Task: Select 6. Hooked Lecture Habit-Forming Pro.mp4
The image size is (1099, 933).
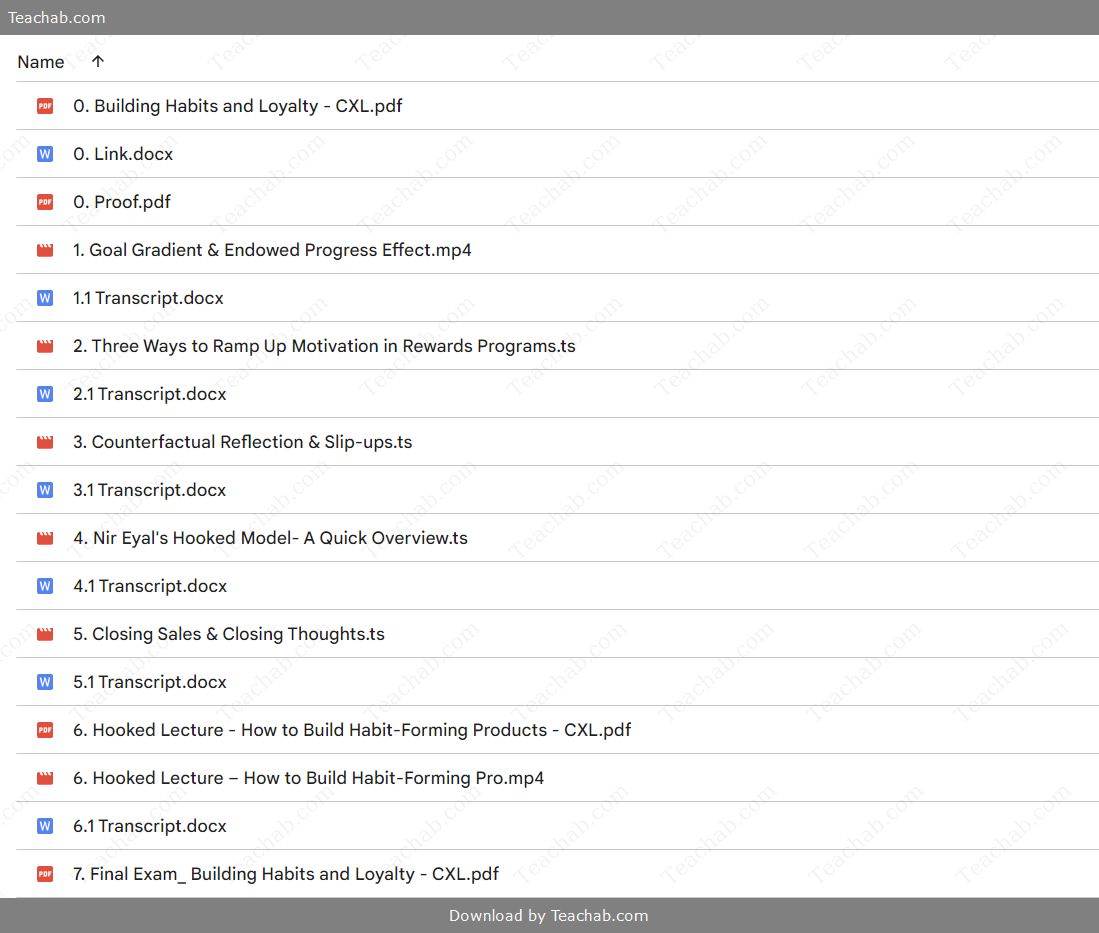Action: [557, 778]
